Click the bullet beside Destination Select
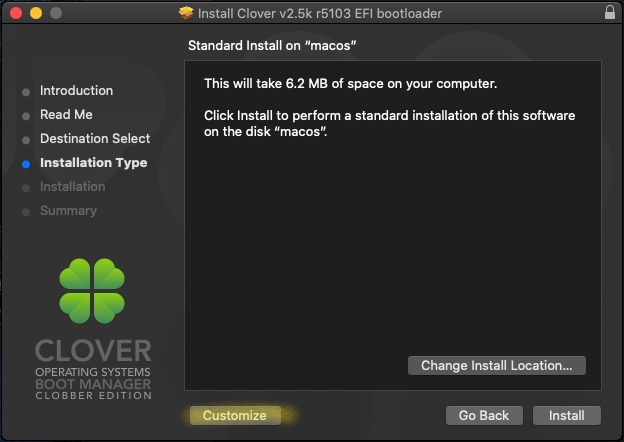 tap(26, 140)
